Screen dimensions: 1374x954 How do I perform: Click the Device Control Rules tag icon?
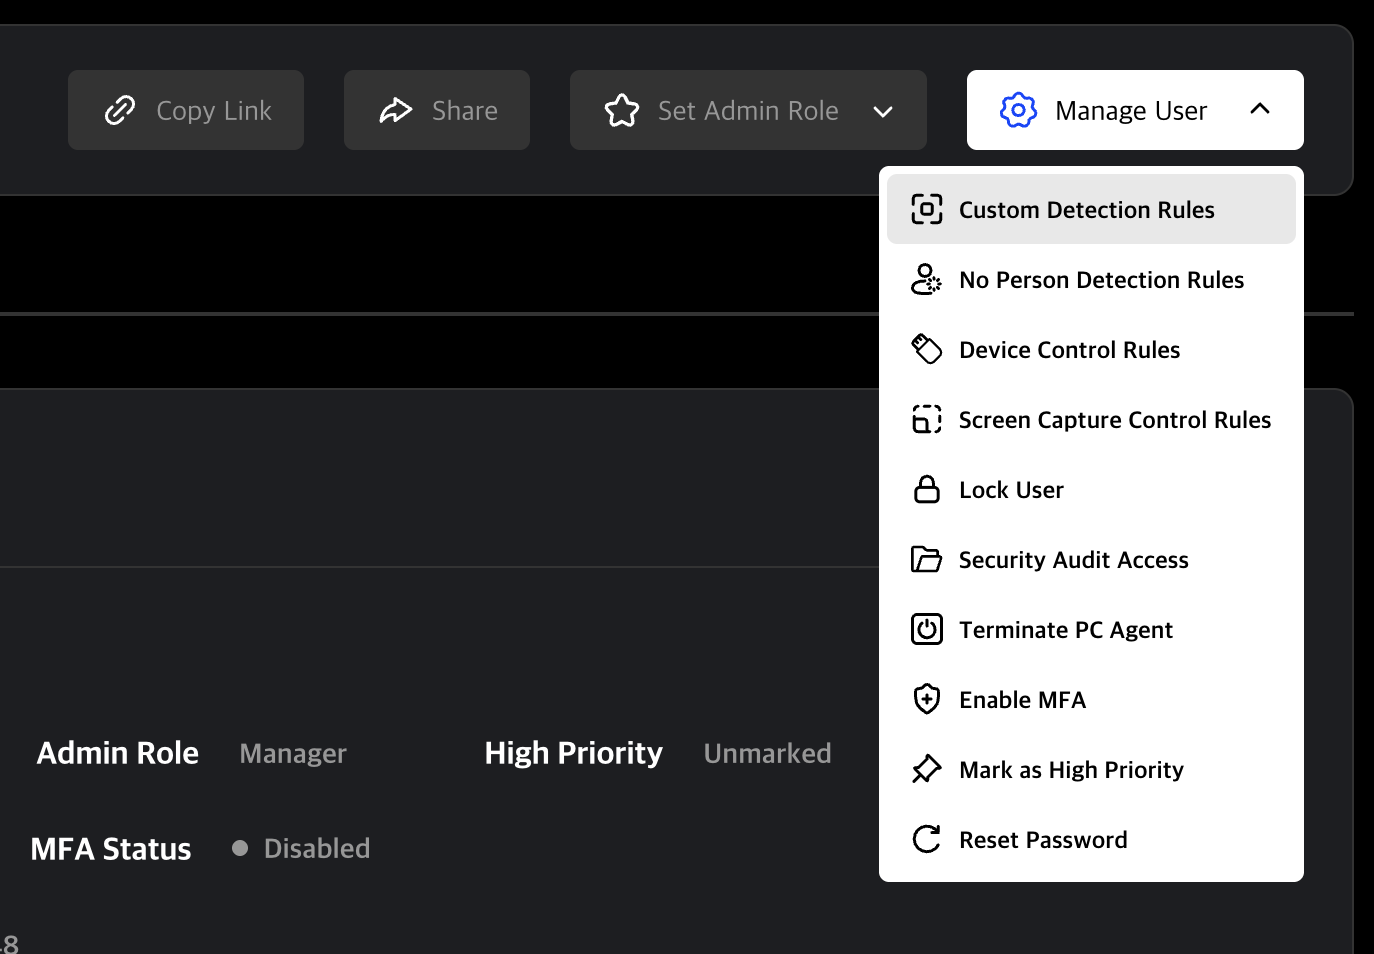927,349
